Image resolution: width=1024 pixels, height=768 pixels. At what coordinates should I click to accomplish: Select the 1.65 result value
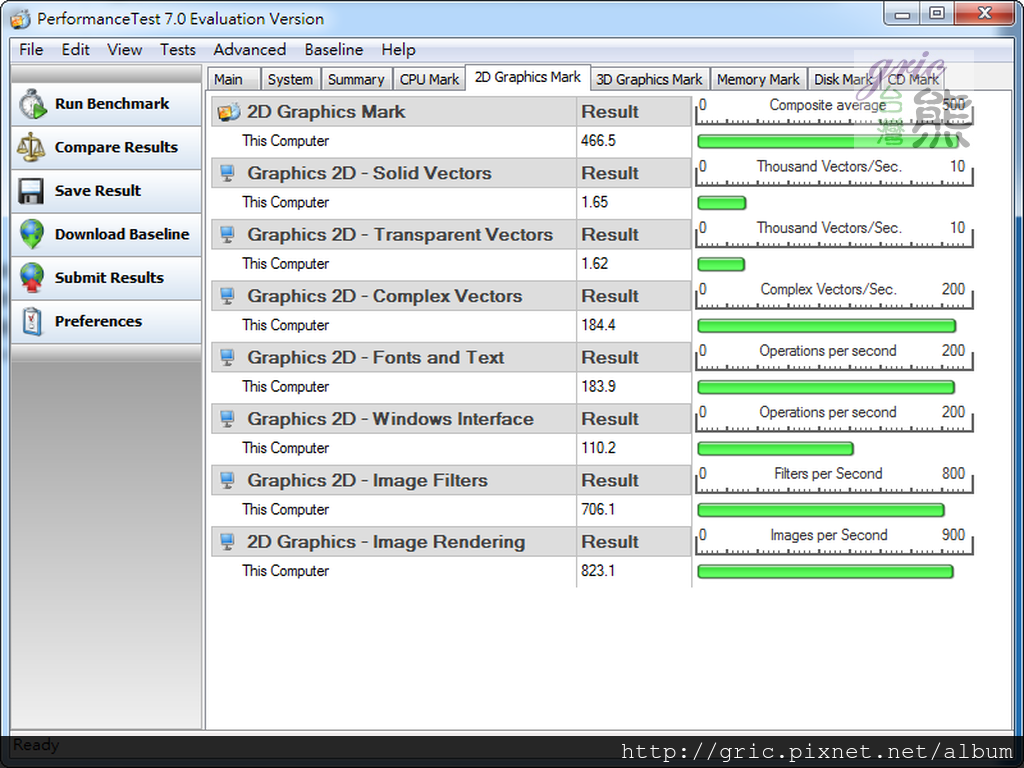click(594, 202)
